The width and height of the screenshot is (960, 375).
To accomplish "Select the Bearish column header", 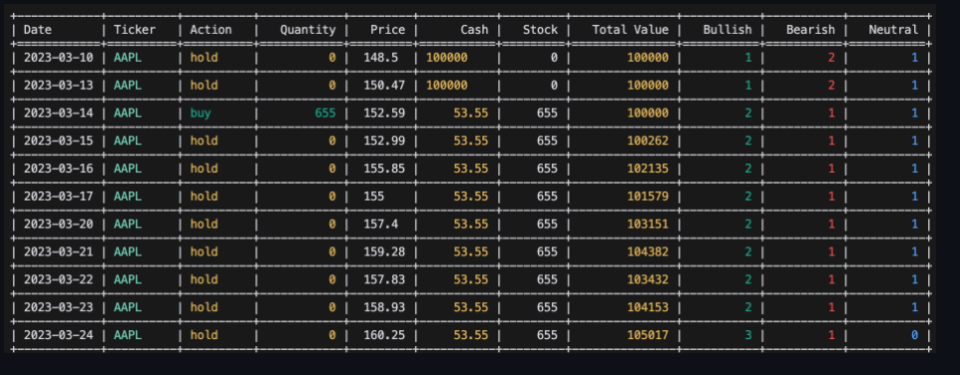I will pos(811,29).
